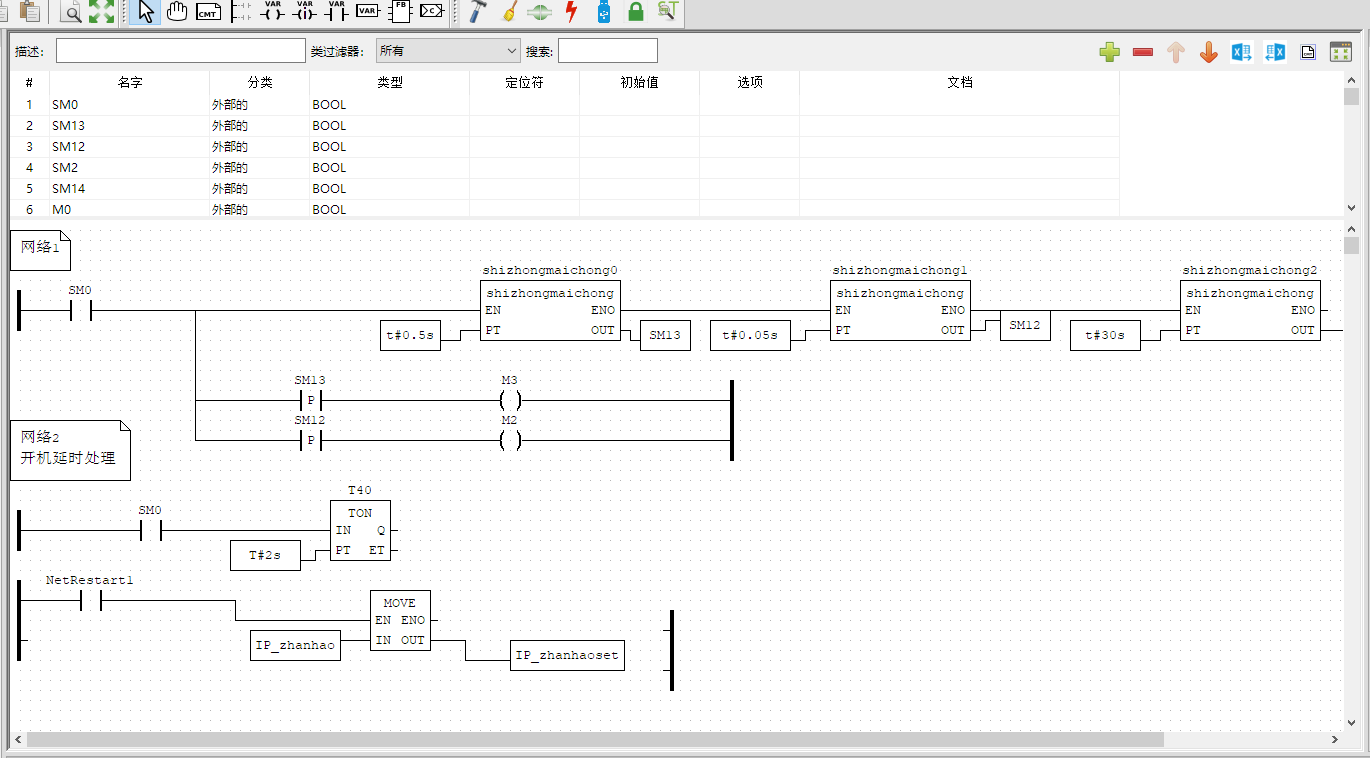Add a variable with green plus
The image size is (1370, 758).
1109,52
